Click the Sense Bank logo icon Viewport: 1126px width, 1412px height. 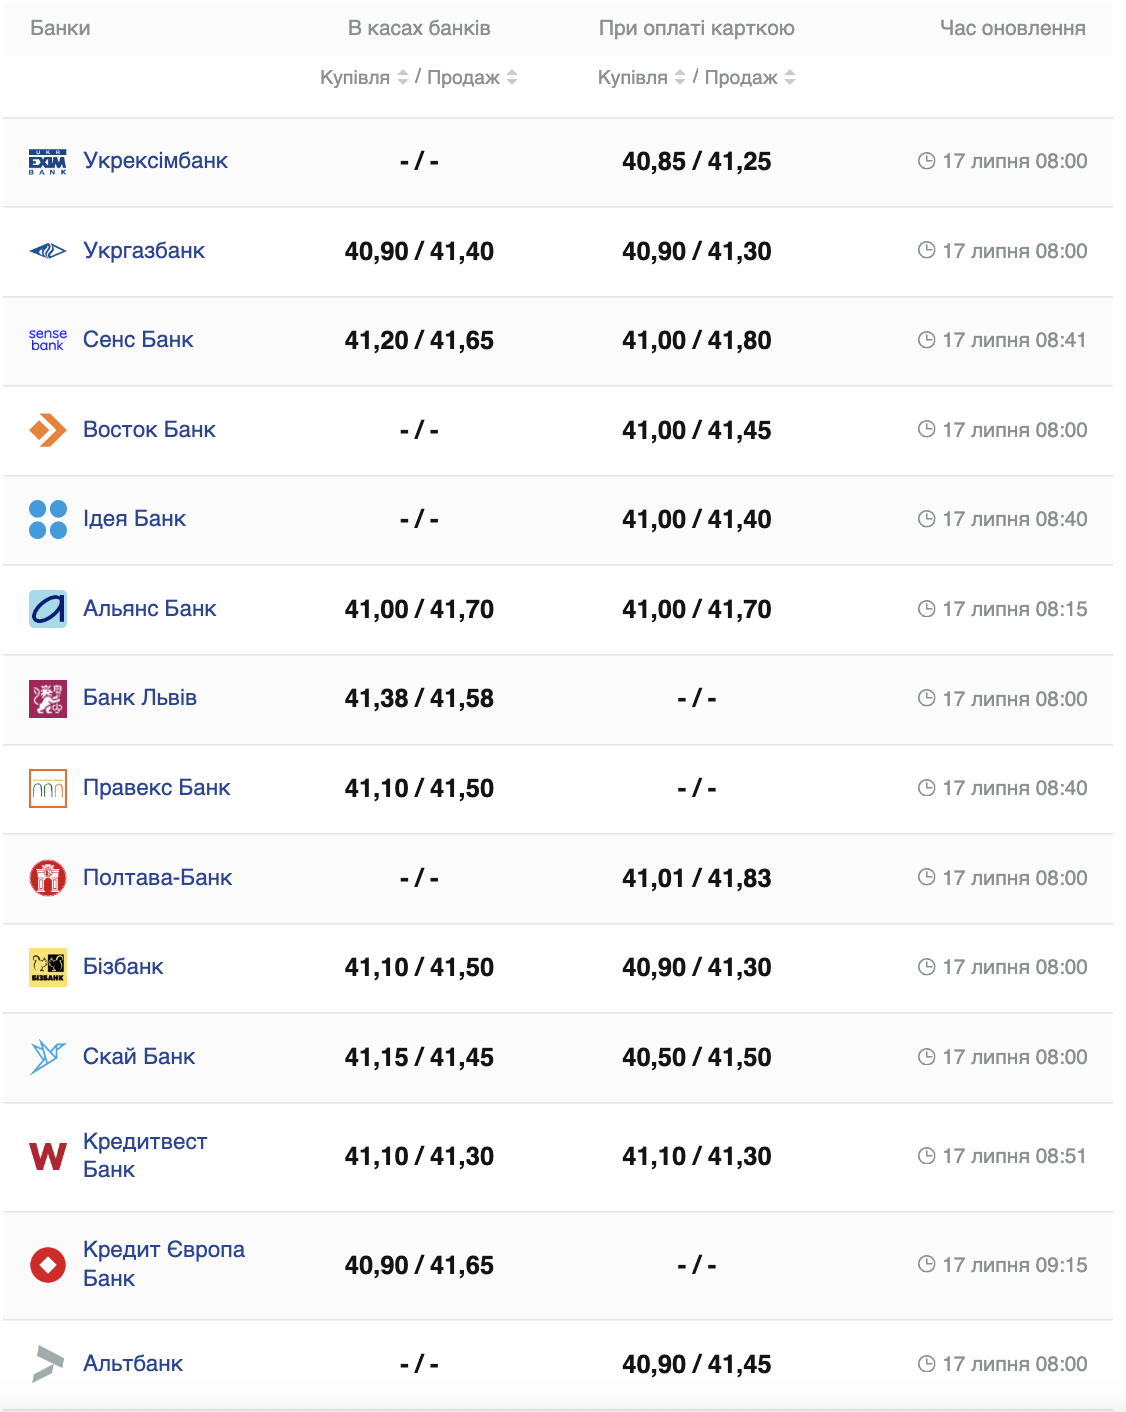[x=48, y=340]
